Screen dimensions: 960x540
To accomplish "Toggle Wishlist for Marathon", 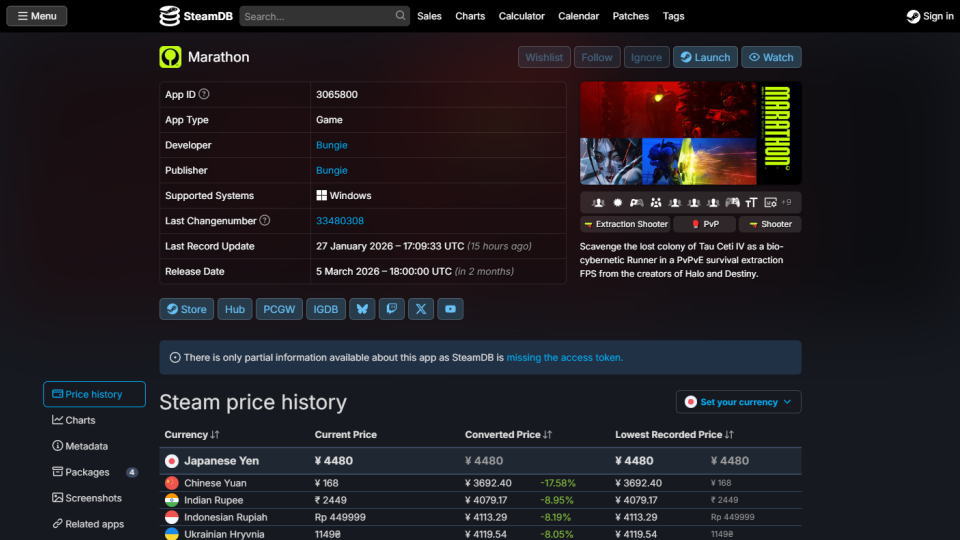I will [x=544, y=57].
